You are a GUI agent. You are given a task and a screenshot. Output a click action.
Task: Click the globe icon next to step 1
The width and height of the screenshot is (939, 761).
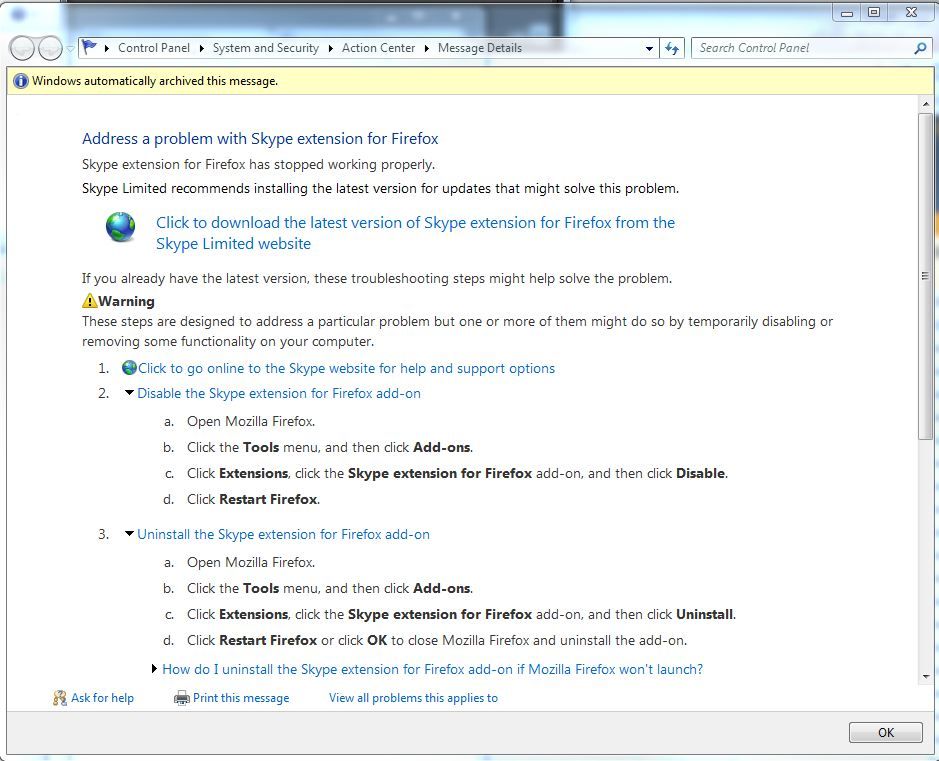(128, 367)
